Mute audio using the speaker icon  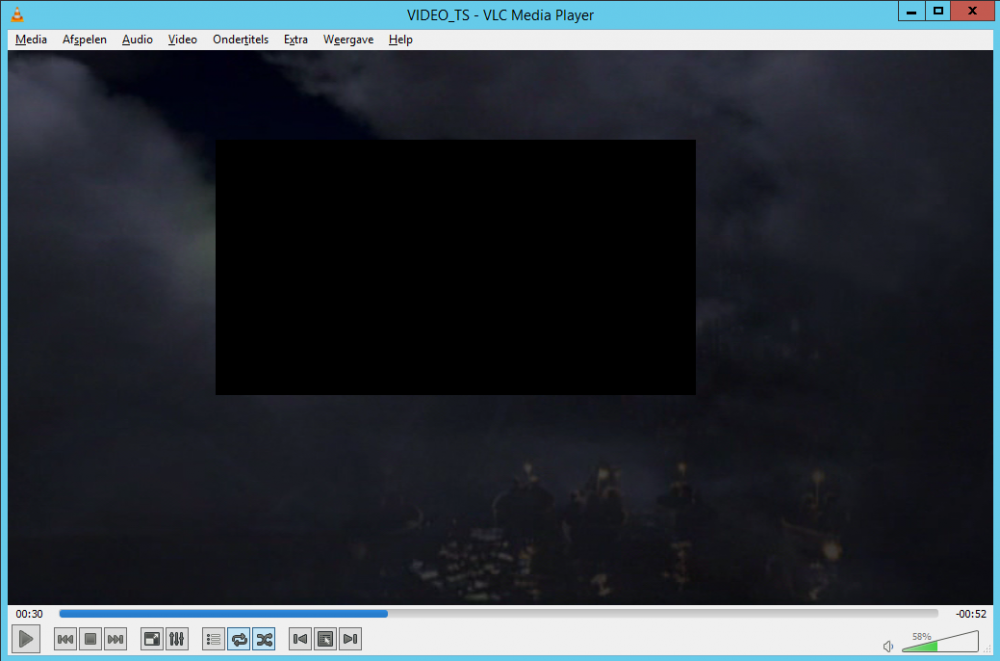coord(888,646)
